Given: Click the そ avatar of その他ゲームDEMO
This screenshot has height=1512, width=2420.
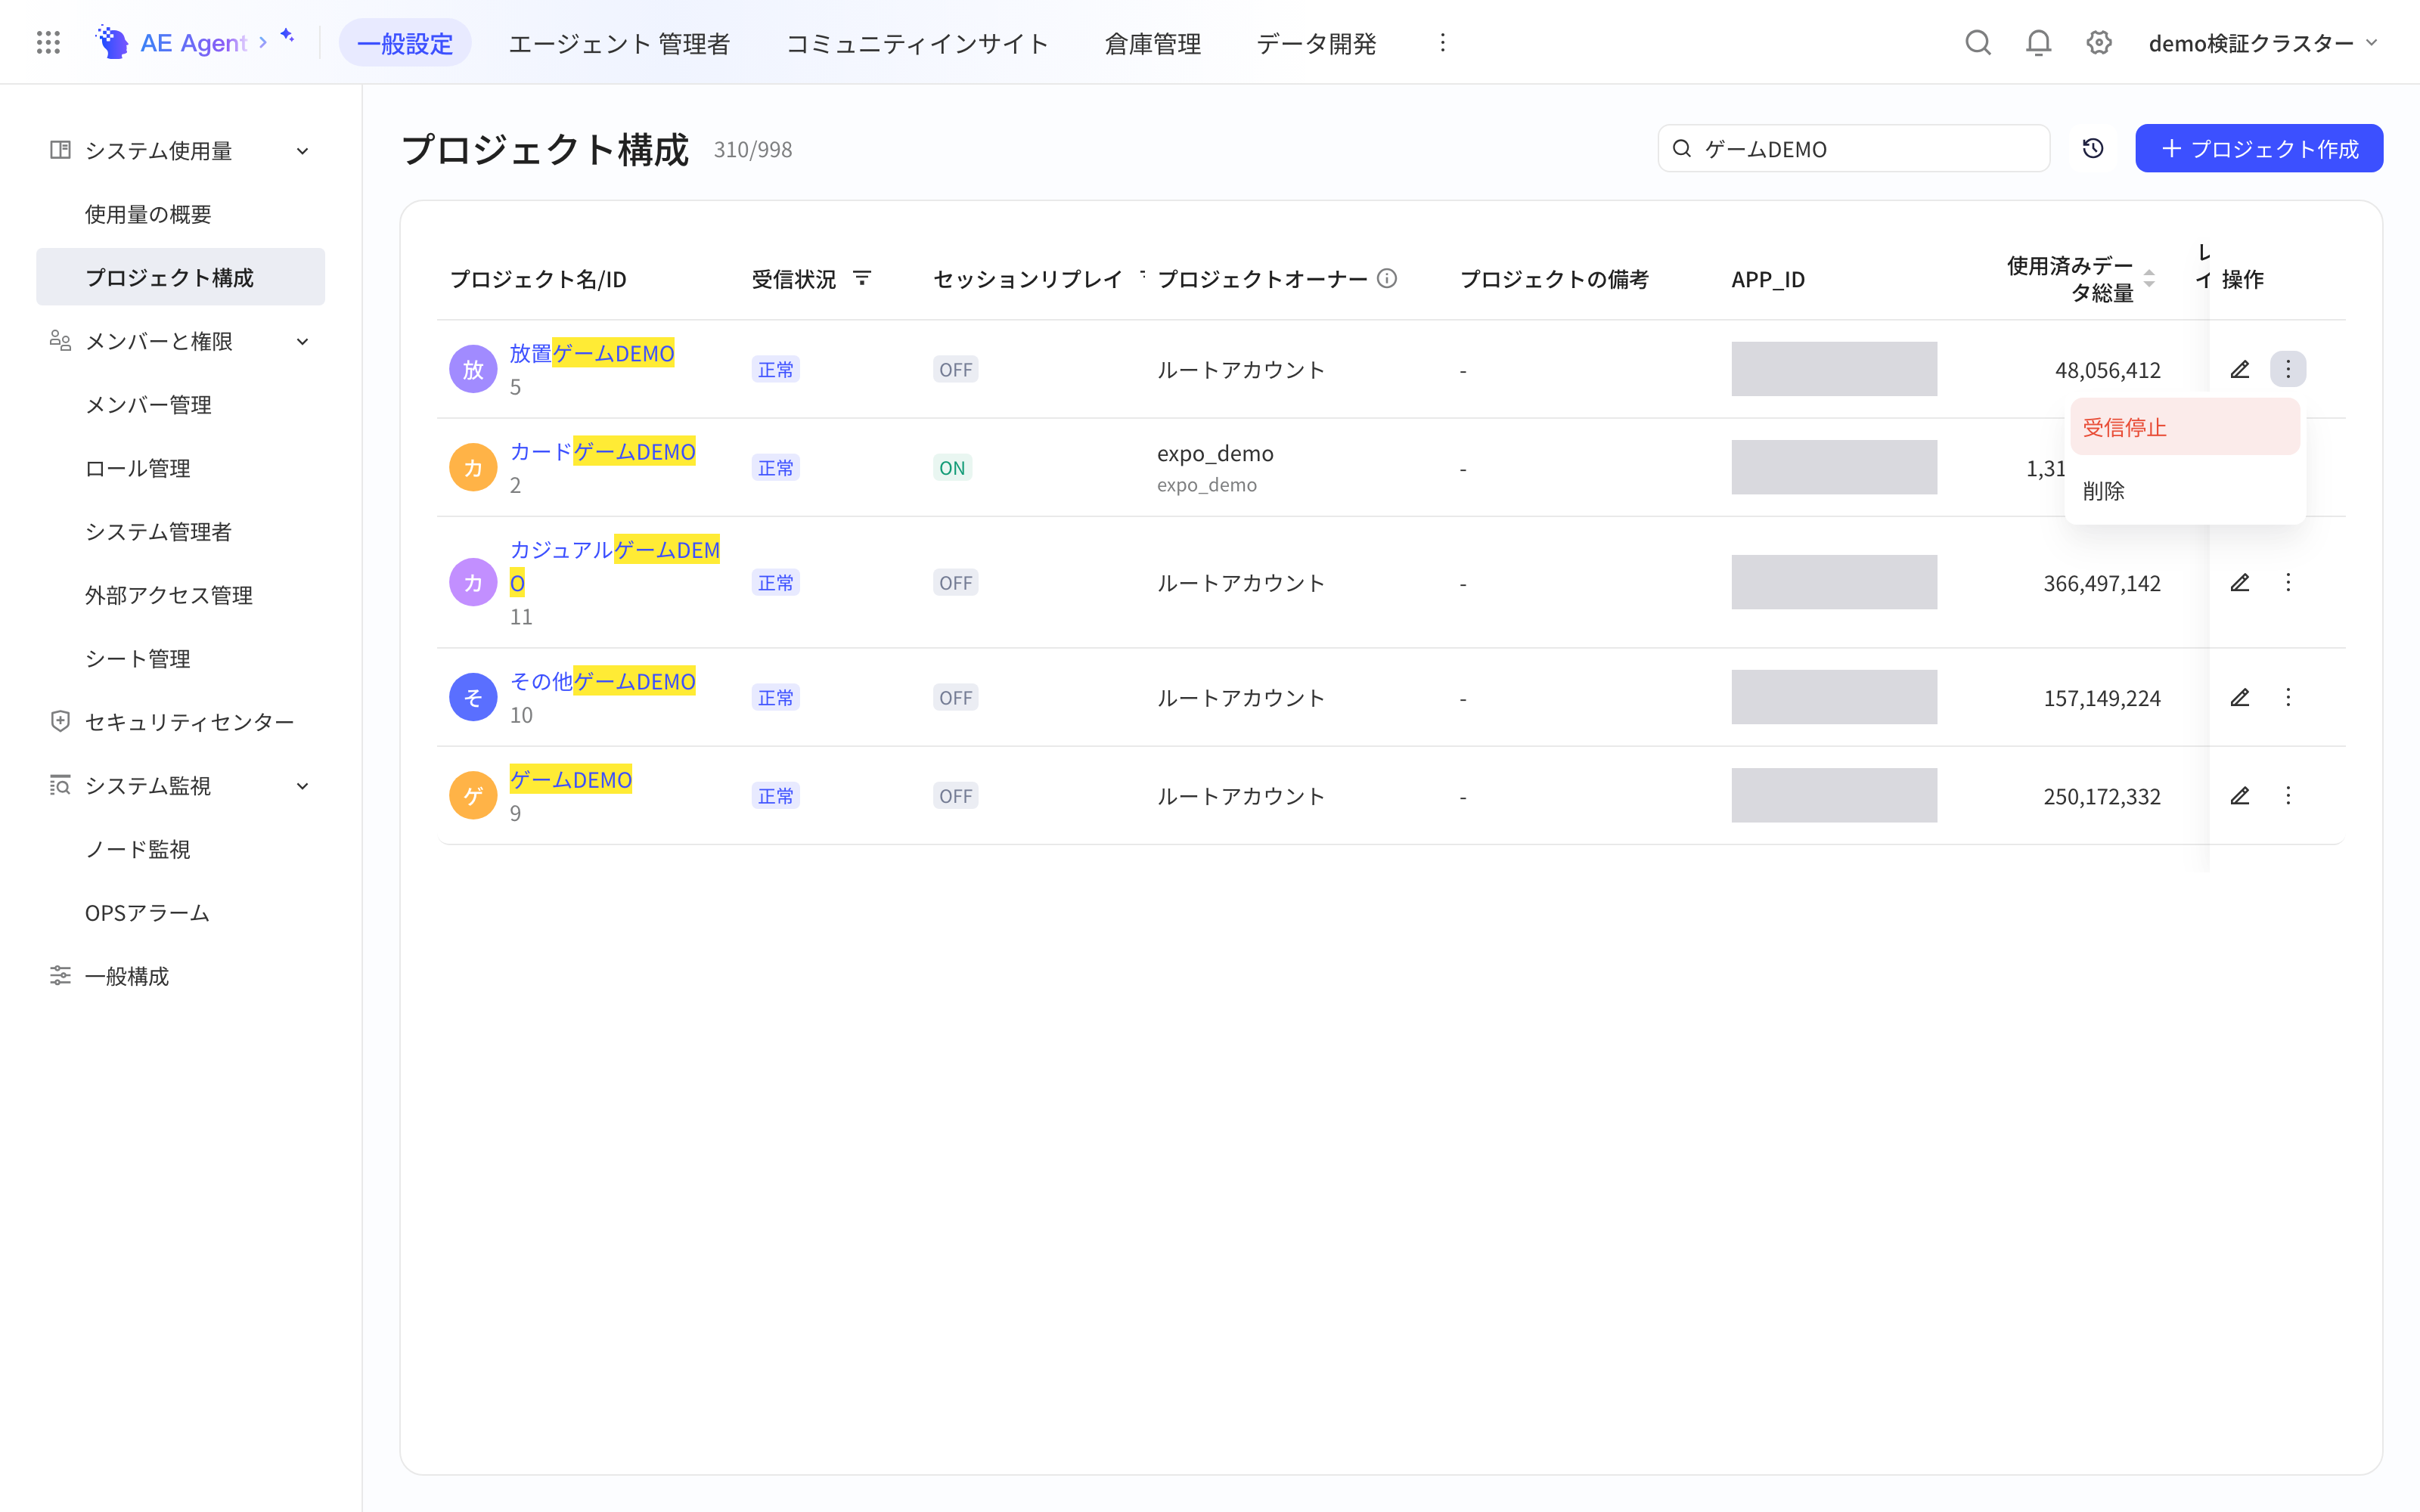Looking at the screenshot, I should point(473,697).
